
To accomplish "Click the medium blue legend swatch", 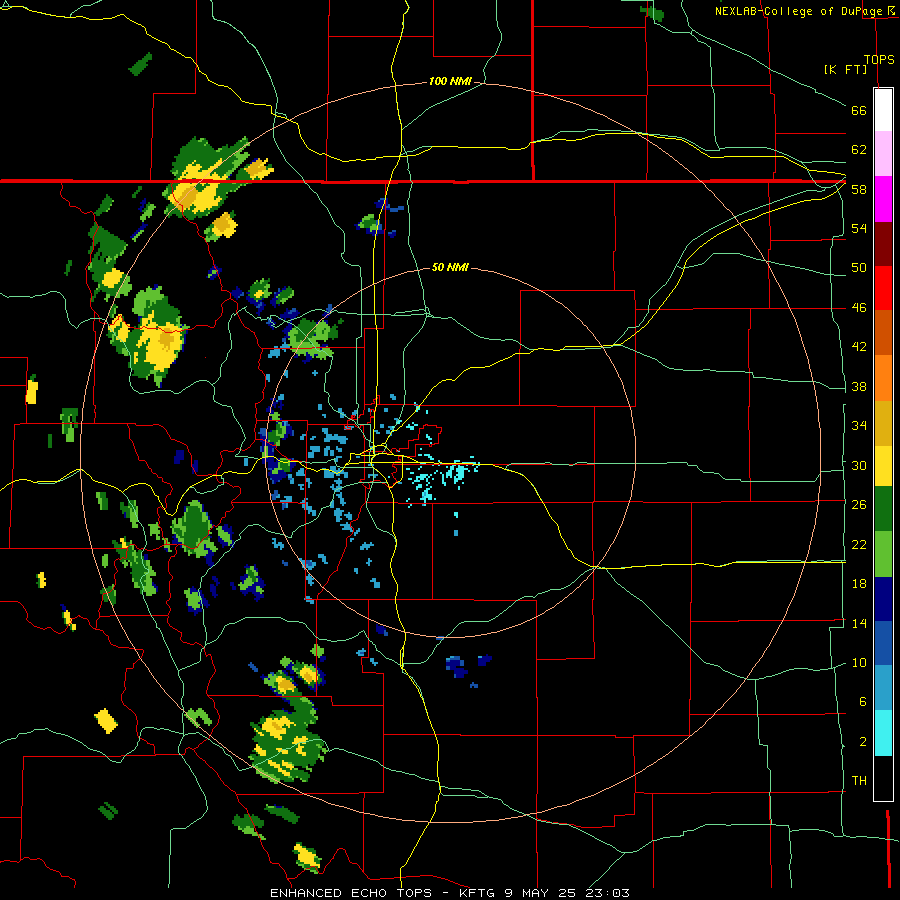I will pos(883,643).
